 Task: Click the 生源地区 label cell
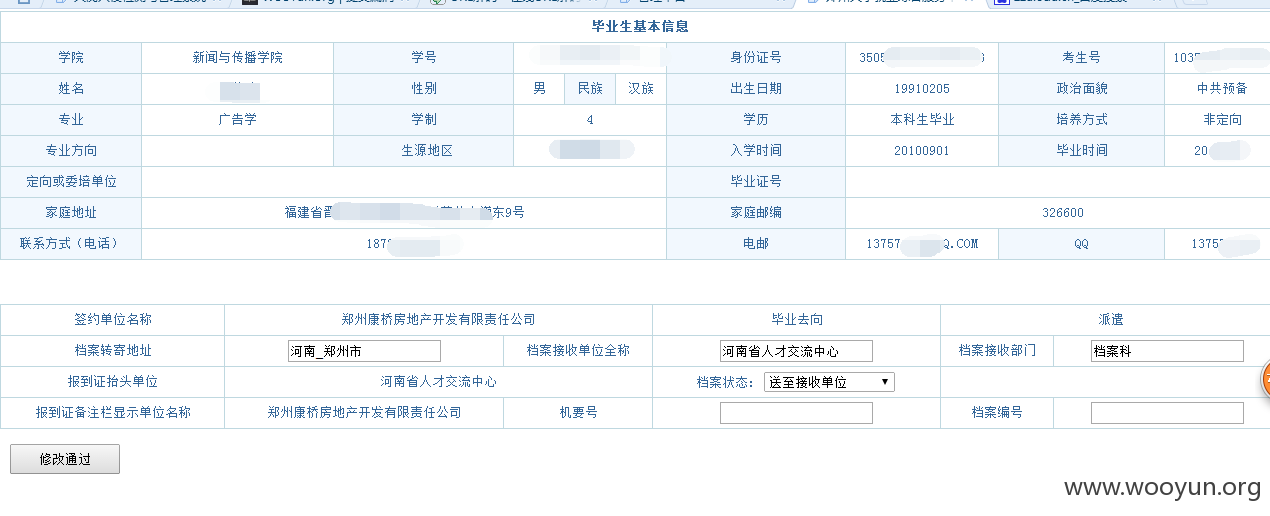[x=423, y=151]
